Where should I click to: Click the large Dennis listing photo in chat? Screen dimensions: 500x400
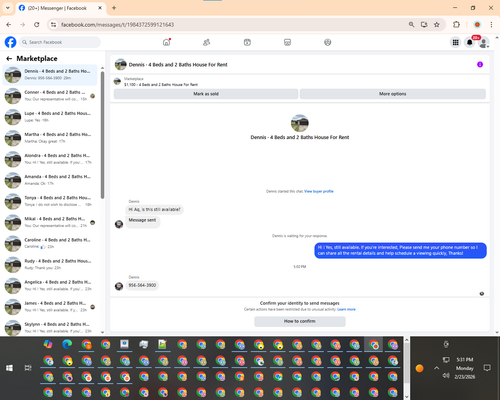pos(300,123)
